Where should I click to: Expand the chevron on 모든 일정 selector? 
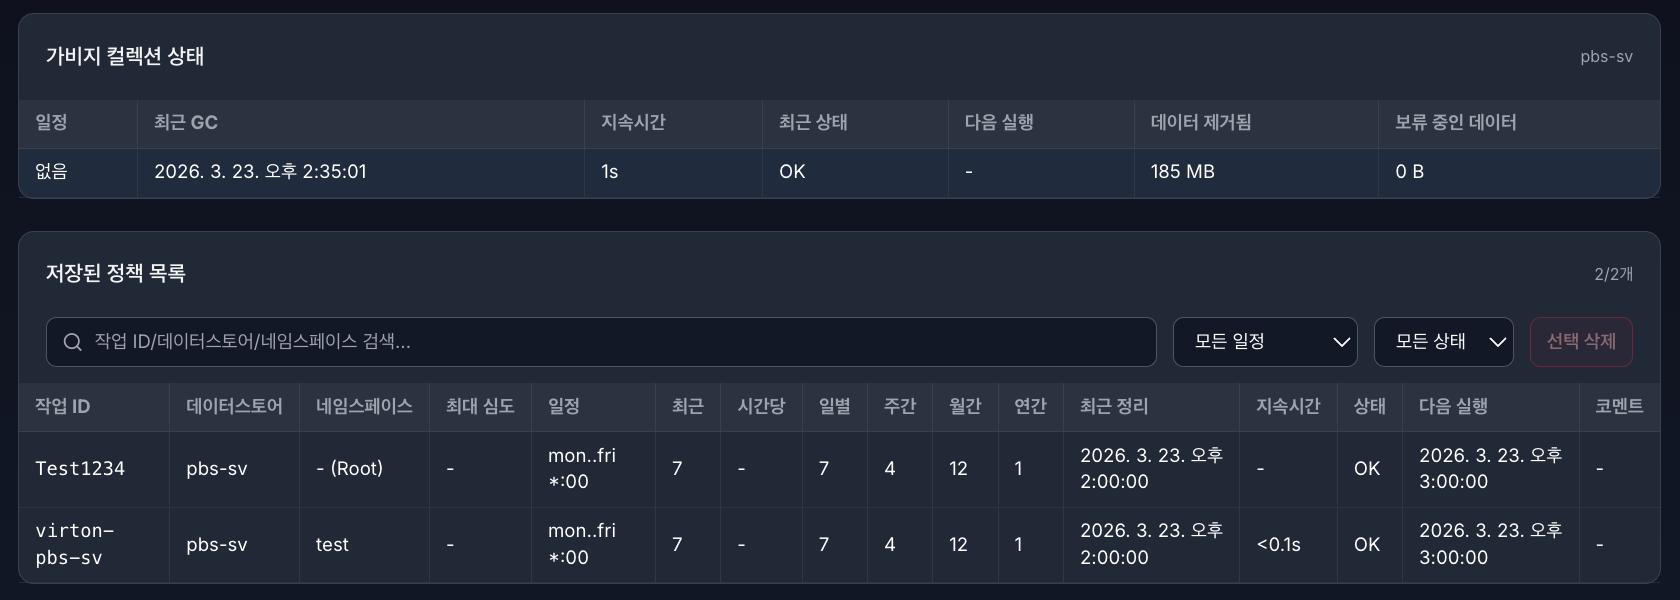(1341, 341)
